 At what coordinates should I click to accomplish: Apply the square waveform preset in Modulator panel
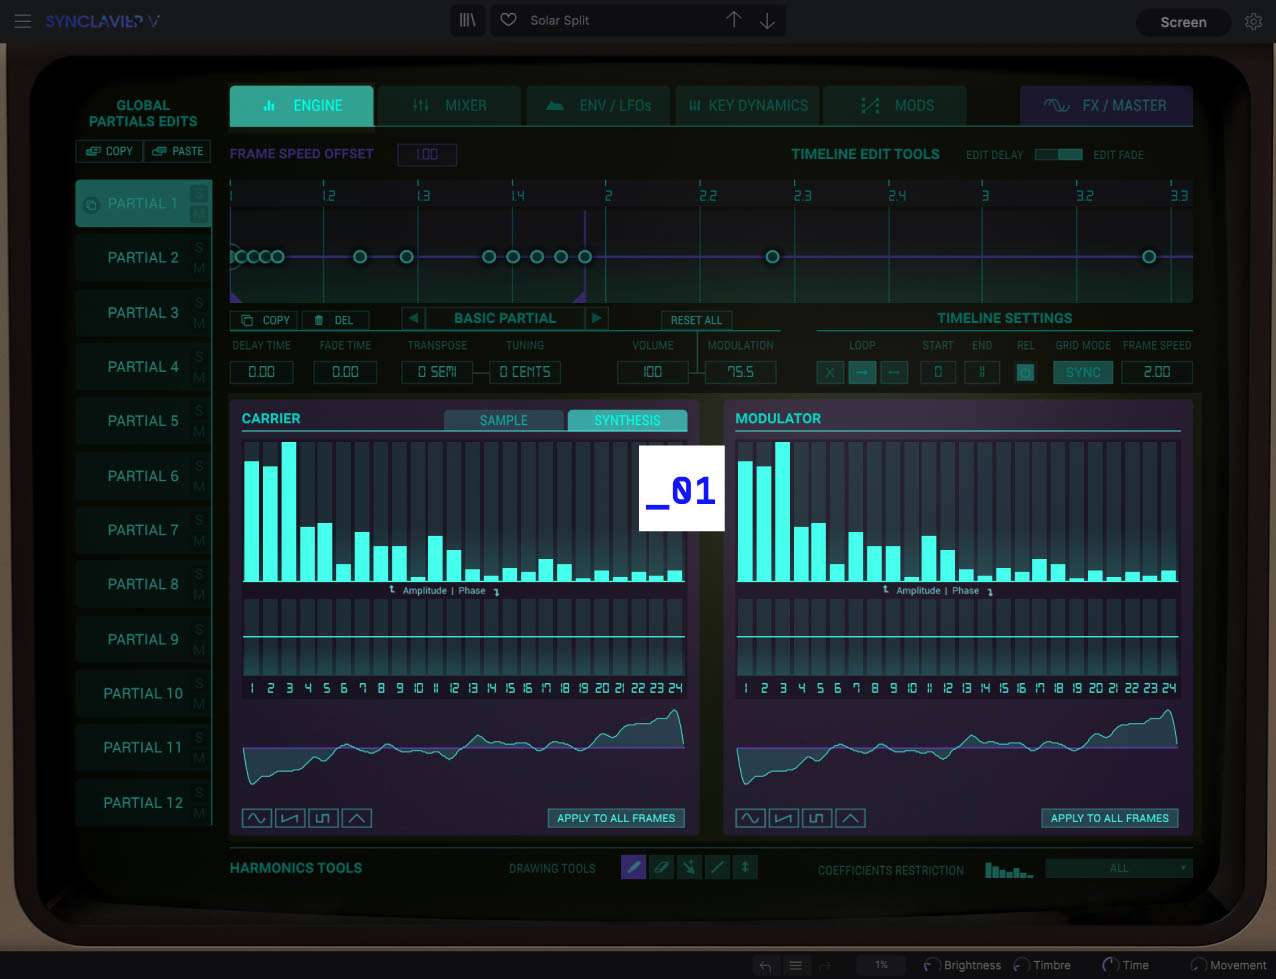[816, 817]
